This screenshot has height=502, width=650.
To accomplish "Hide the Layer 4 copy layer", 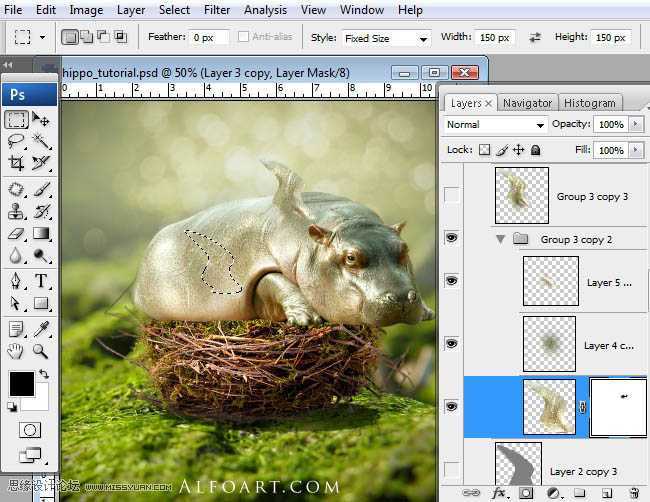I will tap(451, 343).
